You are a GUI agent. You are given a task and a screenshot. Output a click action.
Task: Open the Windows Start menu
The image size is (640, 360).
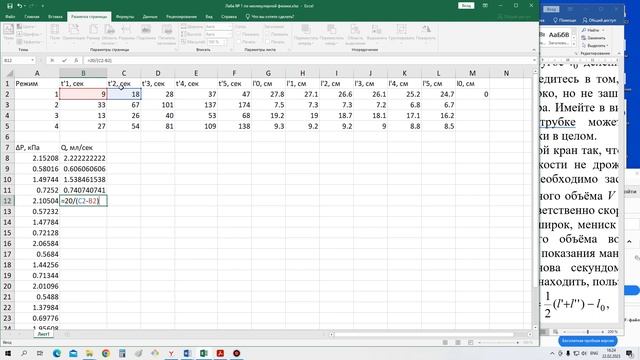[x=8, y=353]
